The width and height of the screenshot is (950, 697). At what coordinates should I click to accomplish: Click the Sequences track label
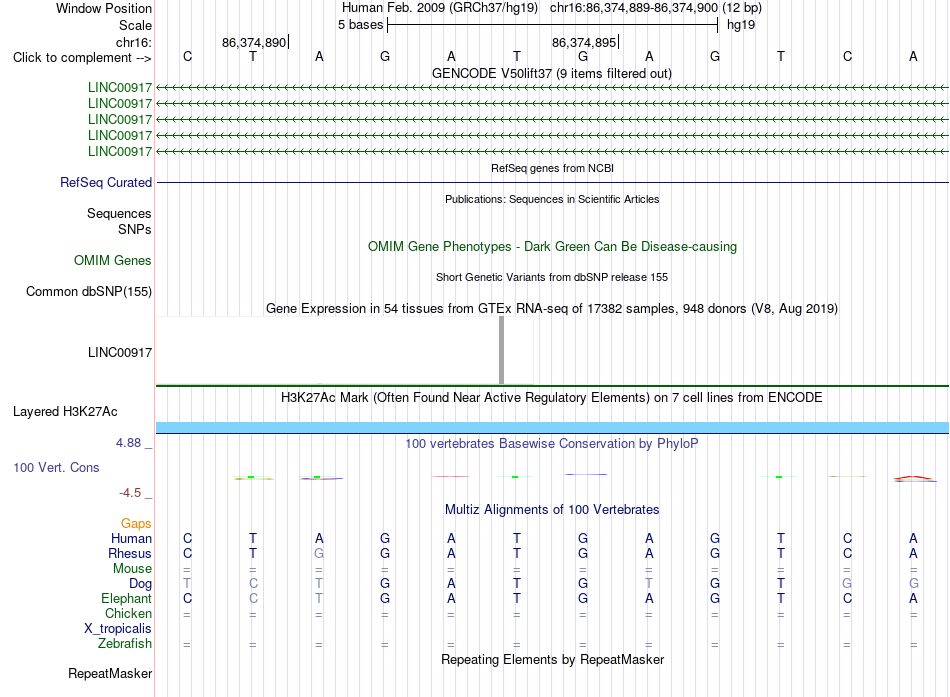(x=119, y=213)
